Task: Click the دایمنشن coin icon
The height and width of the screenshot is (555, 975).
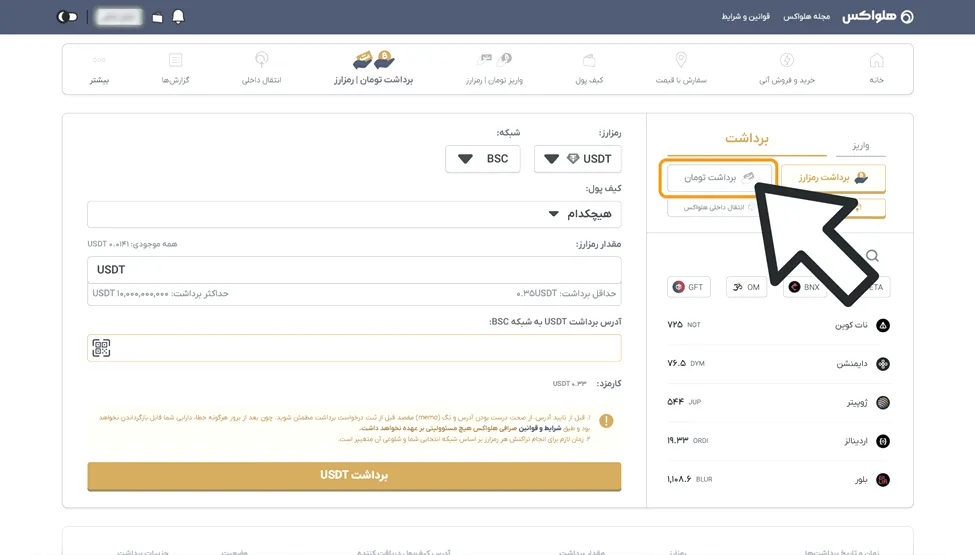Action: tap(883, 364)
